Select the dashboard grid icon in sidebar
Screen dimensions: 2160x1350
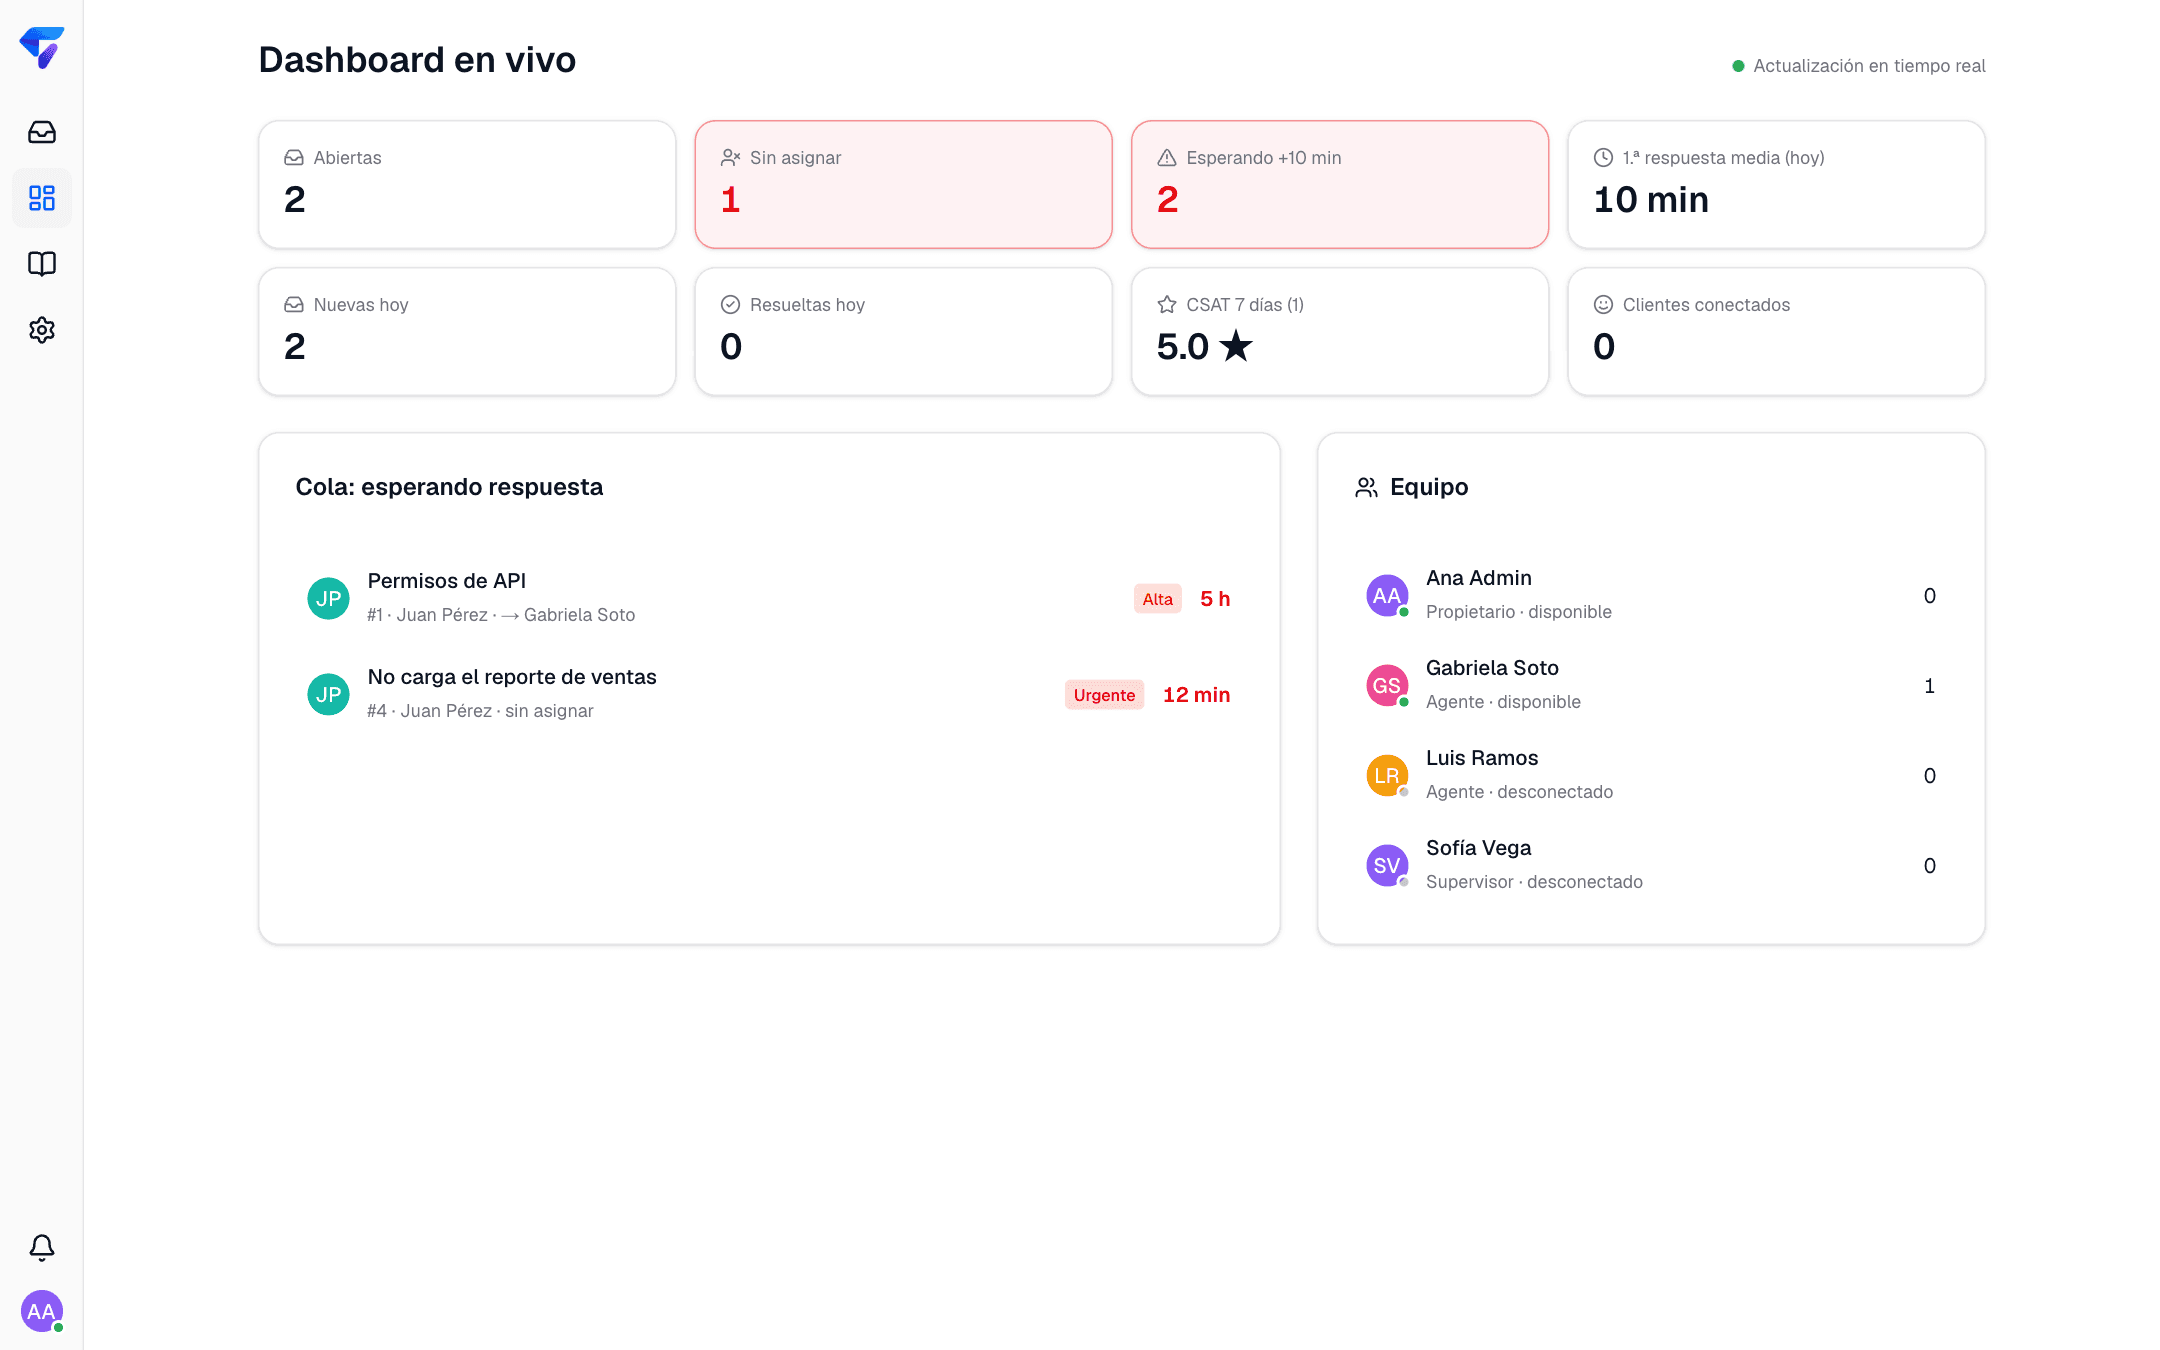click(x=42, y=198)
